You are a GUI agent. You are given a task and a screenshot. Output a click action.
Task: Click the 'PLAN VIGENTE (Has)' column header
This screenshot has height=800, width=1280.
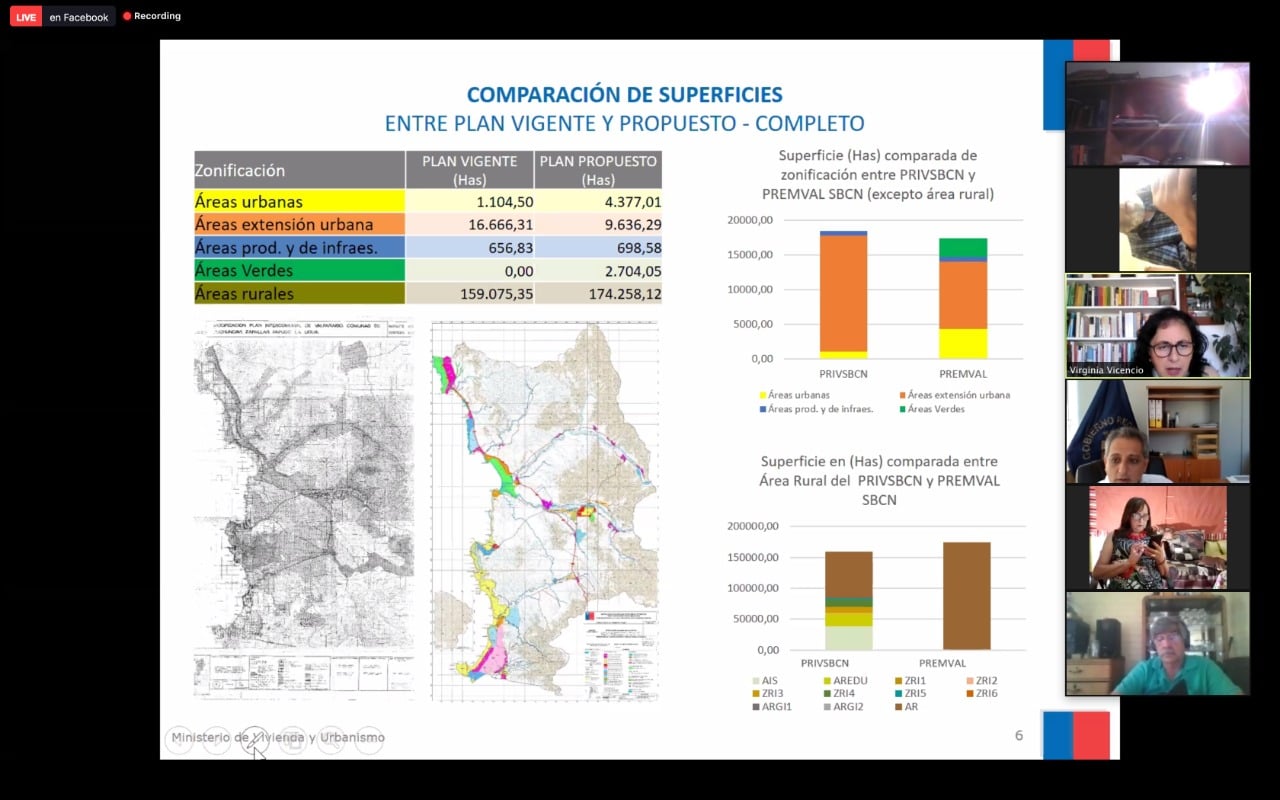tap(470, 170)
